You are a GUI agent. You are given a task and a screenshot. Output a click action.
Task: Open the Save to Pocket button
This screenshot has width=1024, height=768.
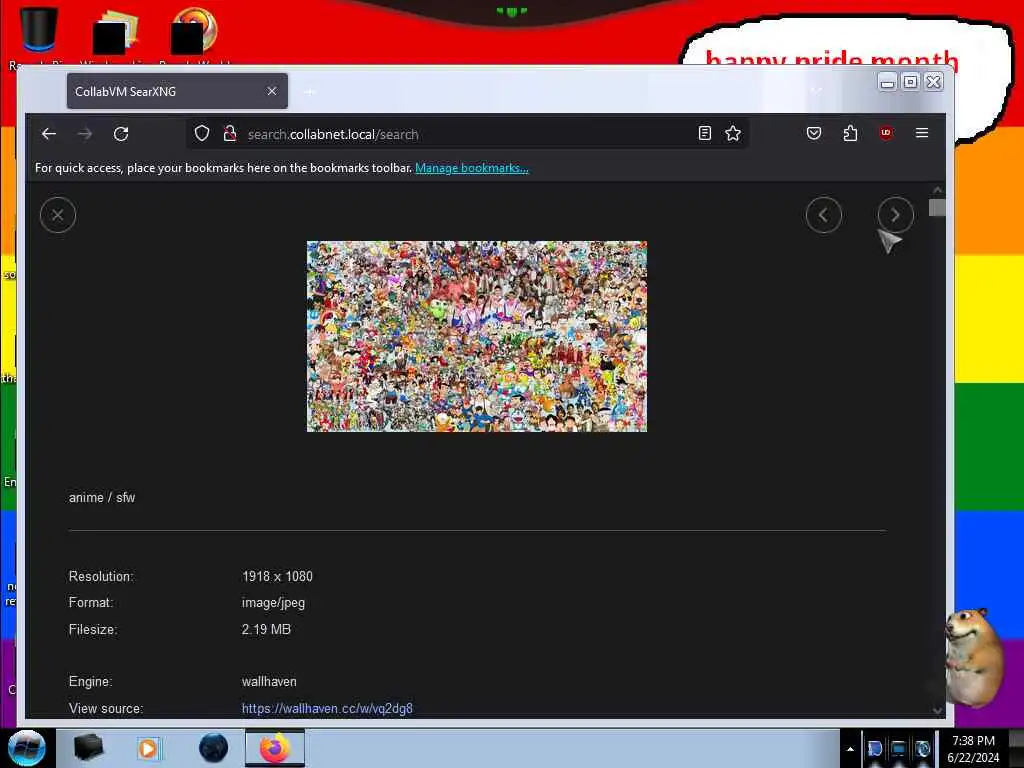coord(814,133)
